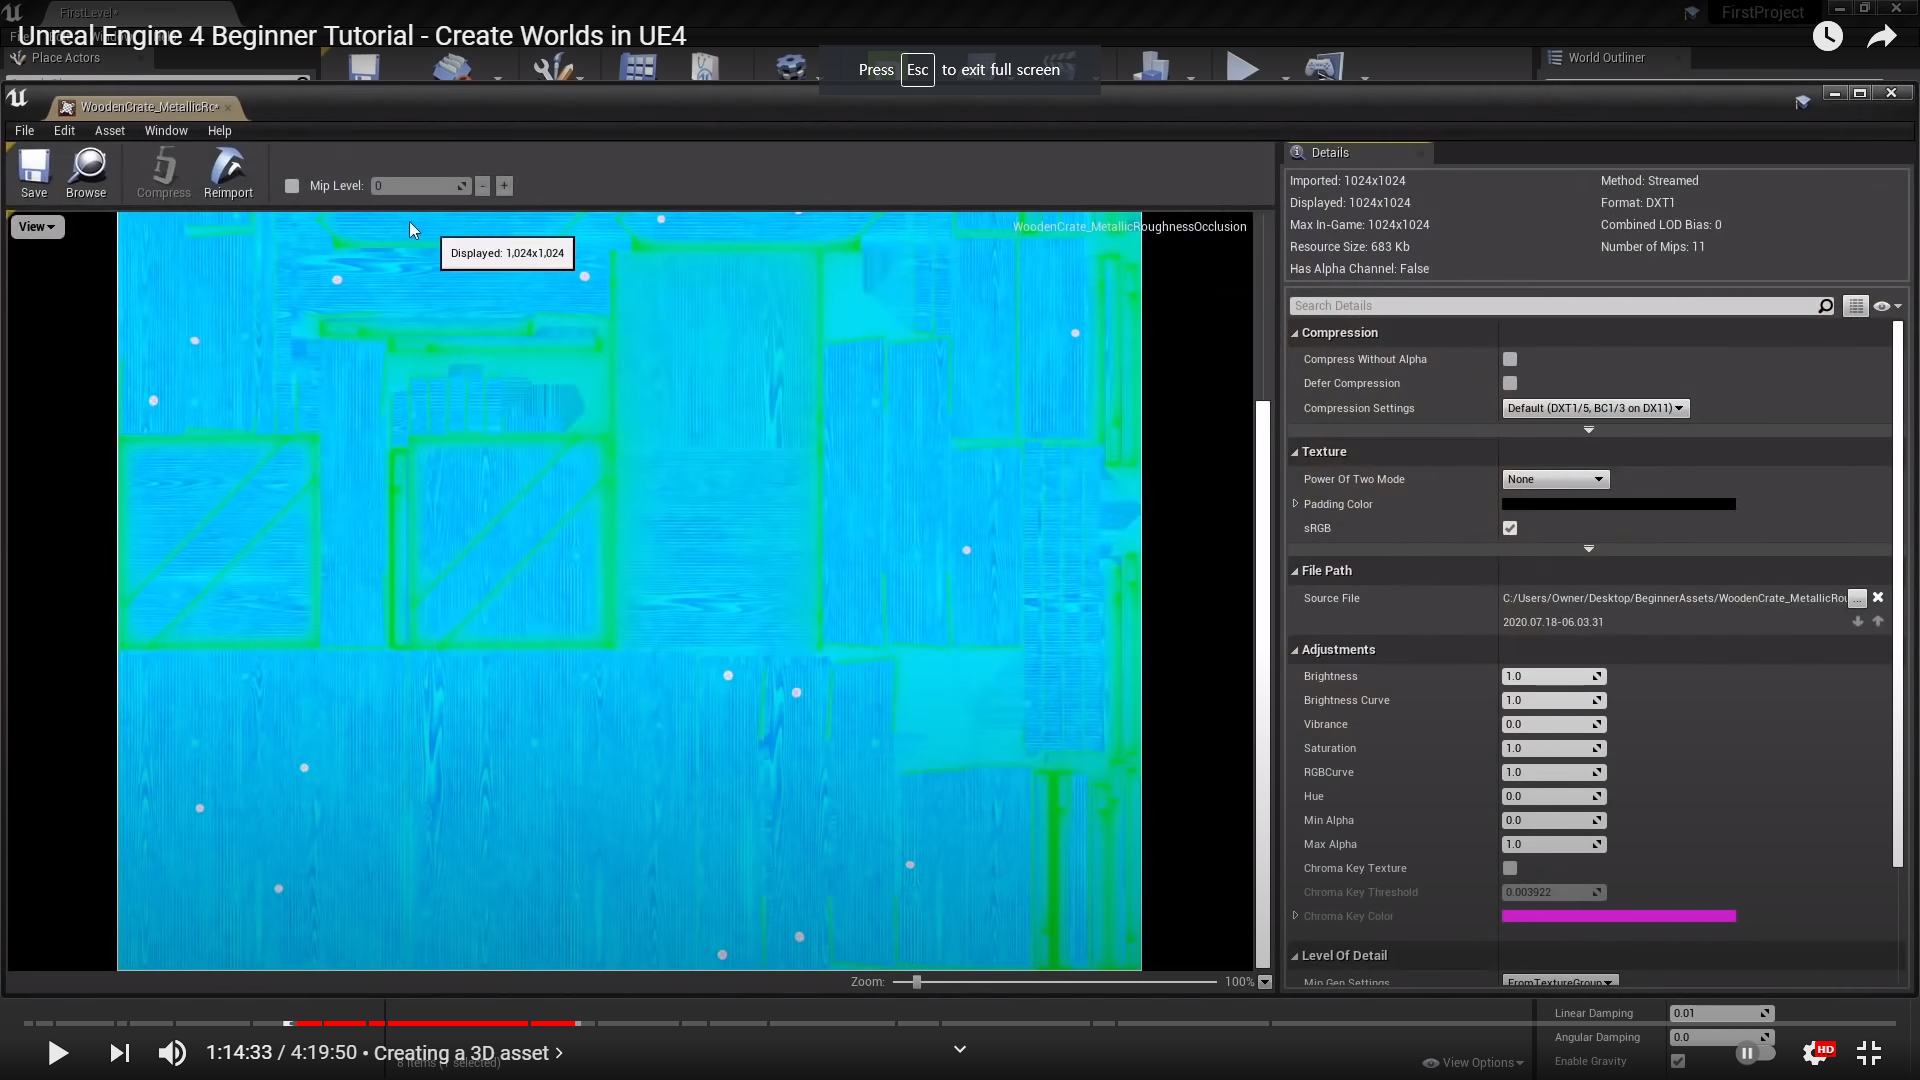The height and width of the screenshot is (1080, 1920).
Task: Click the Creating a 3D asset chapter link
Action: click(467, 1053)
